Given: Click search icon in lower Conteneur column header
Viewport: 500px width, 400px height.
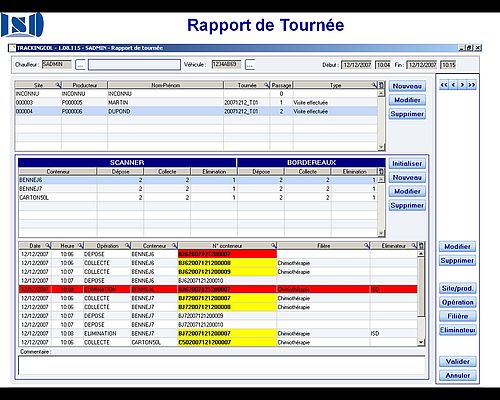Looking at the screenshot, I should pos(174,246).
